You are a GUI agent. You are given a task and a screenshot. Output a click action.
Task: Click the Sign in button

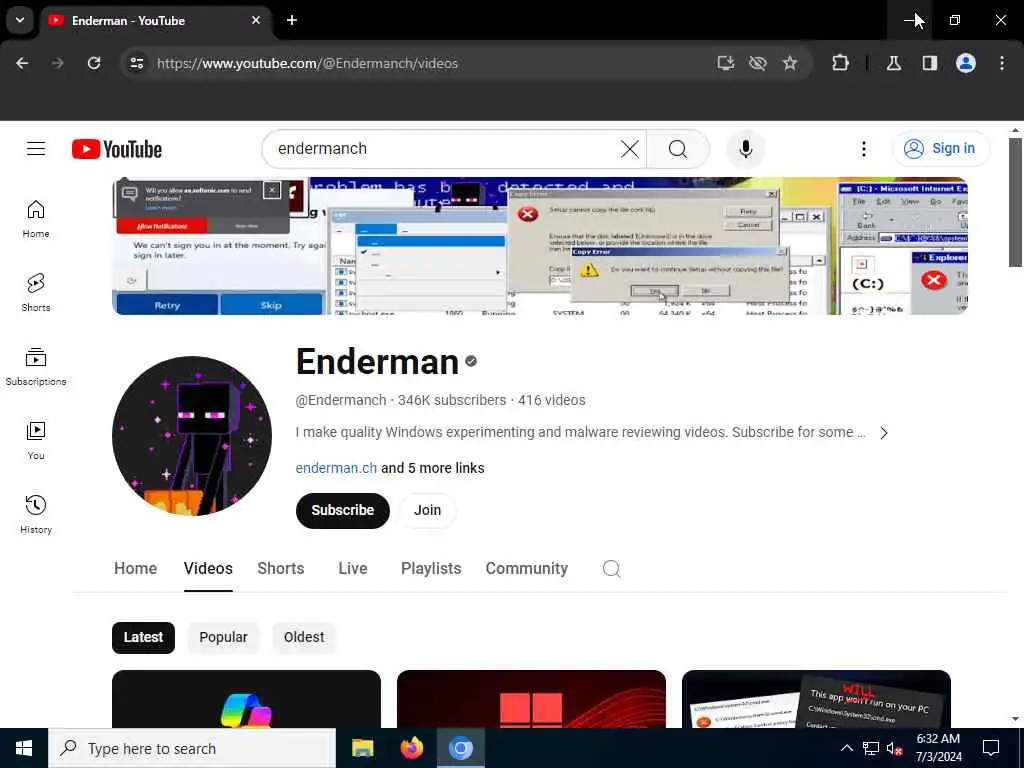coord(941,149)
